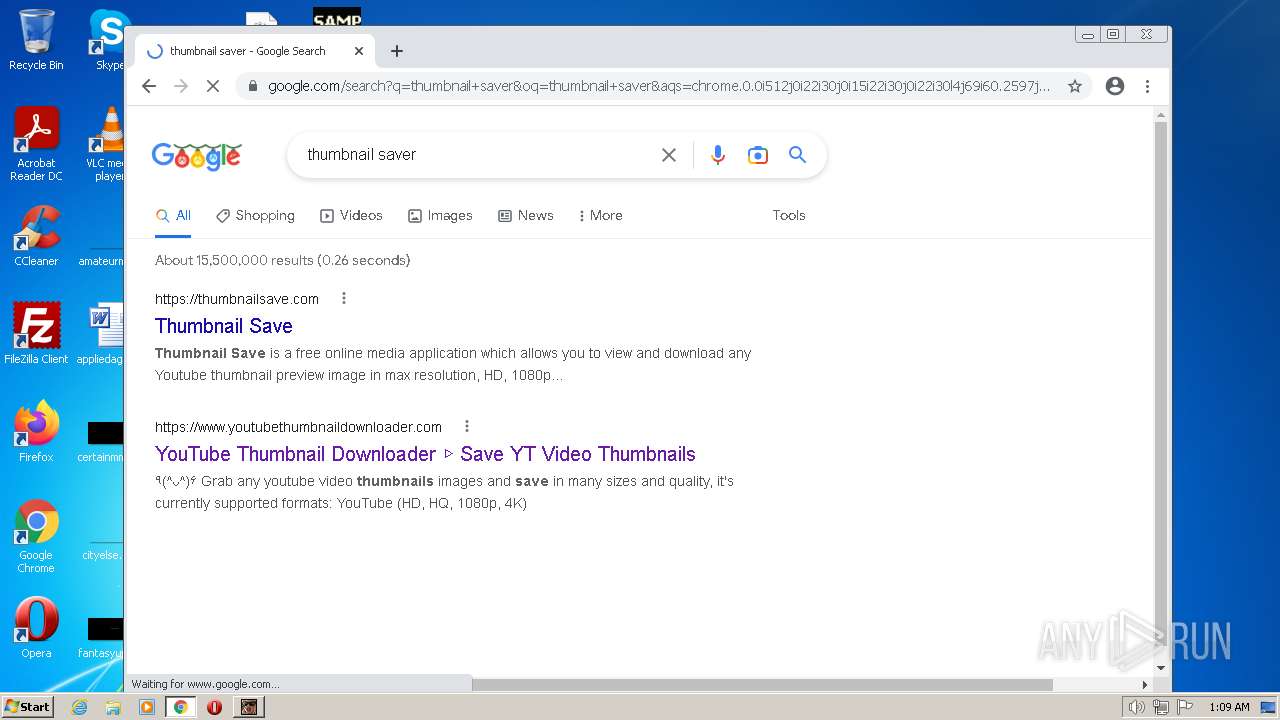Select the All results tab
The height and width of the screenshot is (720, 1280).
pyautogui.click(x=173, y=215)
